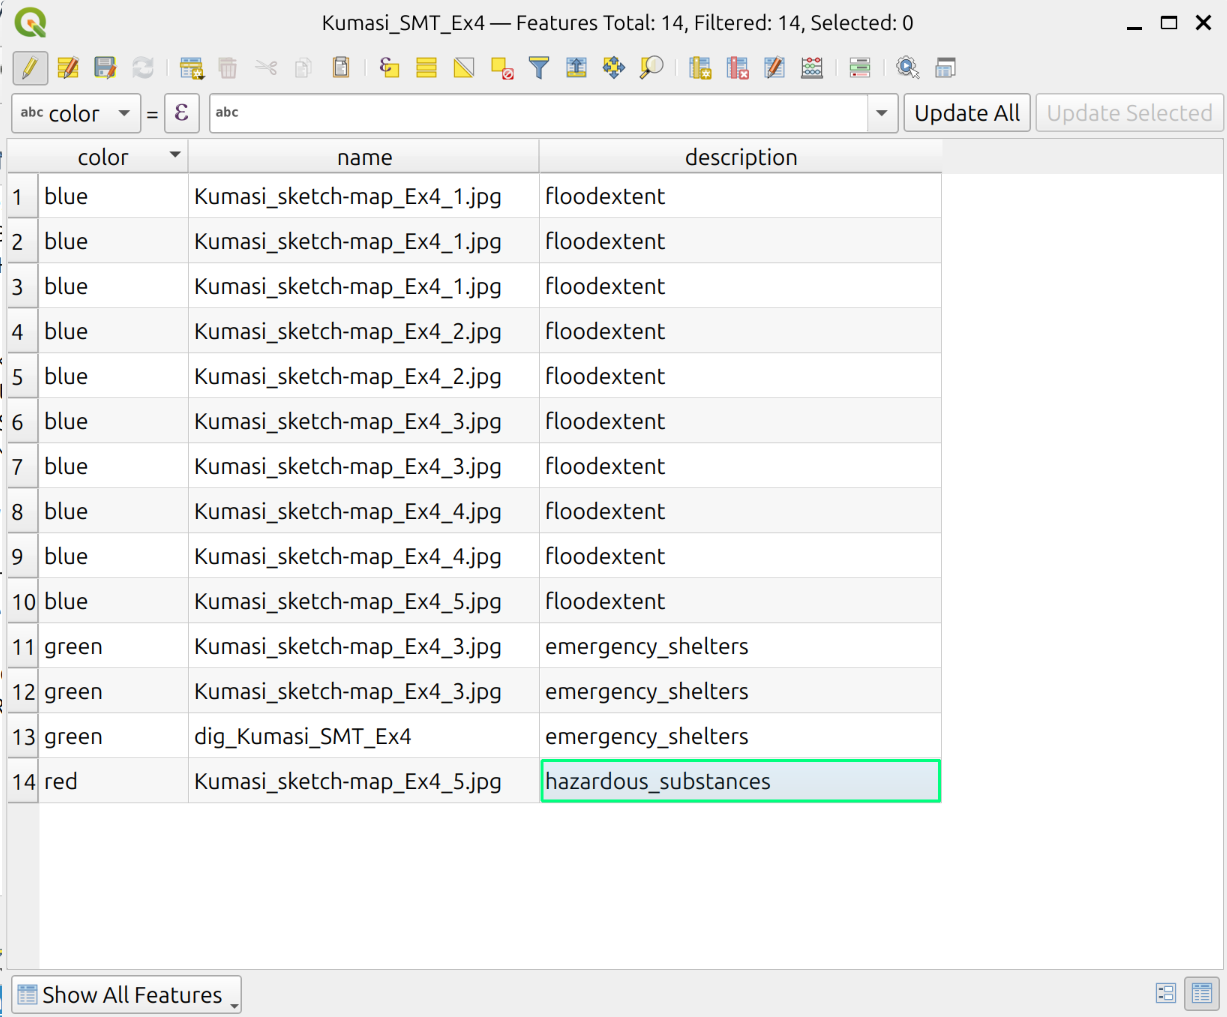Deselect all features icon
The height and width of the screenshot is (1017, 1227).
(502, 68)
